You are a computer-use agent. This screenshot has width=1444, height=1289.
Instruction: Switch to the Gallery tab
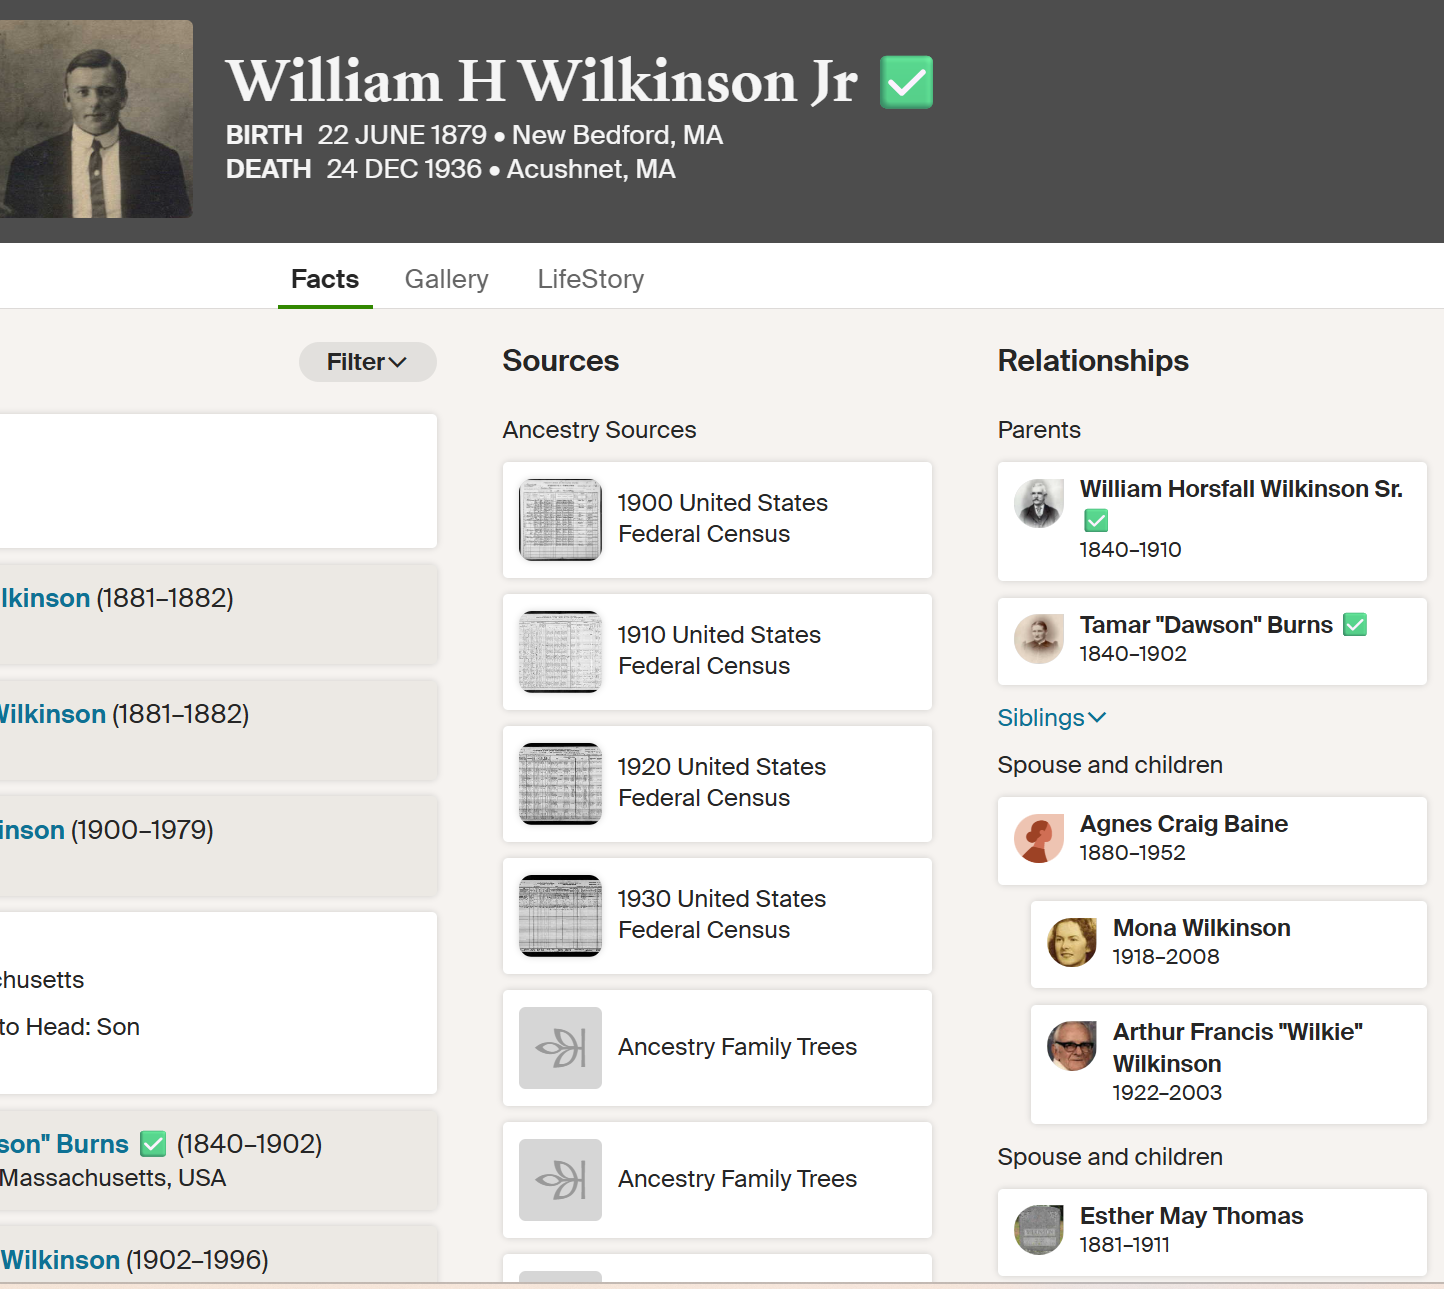[x=446, y=279]
